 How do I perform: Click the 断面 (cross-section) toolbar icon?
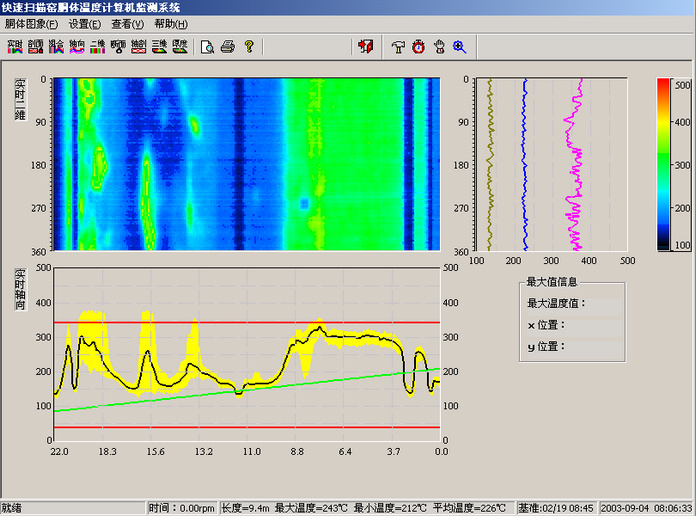click(x=118, y=46)
